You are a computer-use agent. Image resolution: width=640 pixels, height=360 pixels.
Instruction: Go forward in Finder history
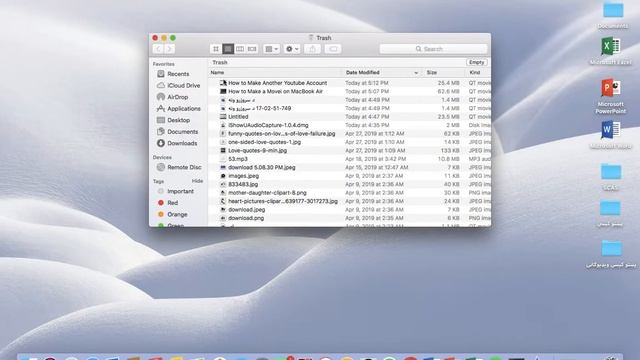169,49
